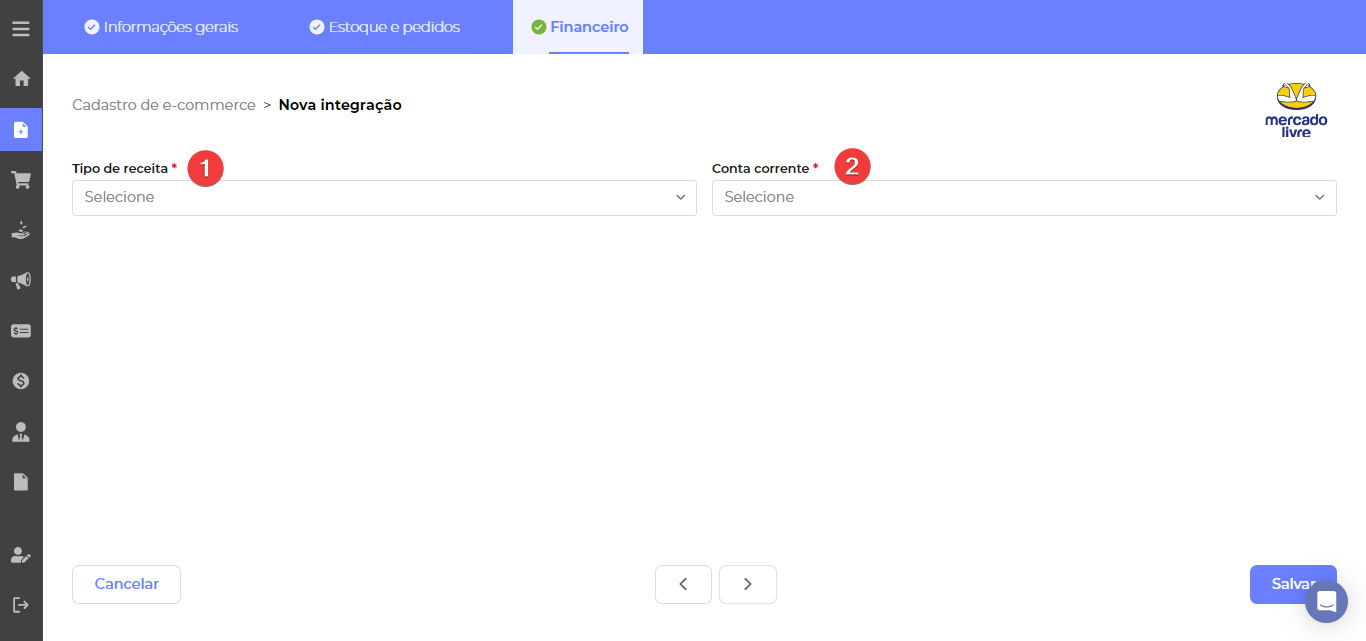Expand the Tipo de receita dropdown
Screen dimensions: 1366x641
(x=384, y=198)
